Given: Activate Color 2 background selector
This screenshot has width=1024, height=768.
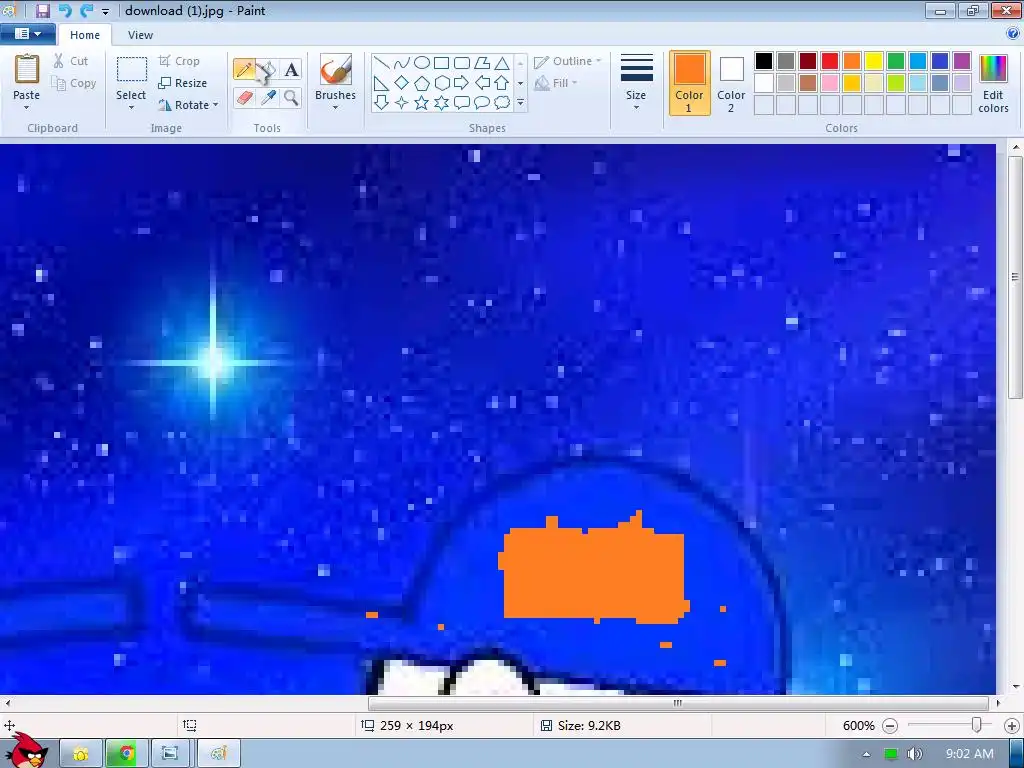Looking at the screenshot, I should pyautogui.click(x=731, y=83).
